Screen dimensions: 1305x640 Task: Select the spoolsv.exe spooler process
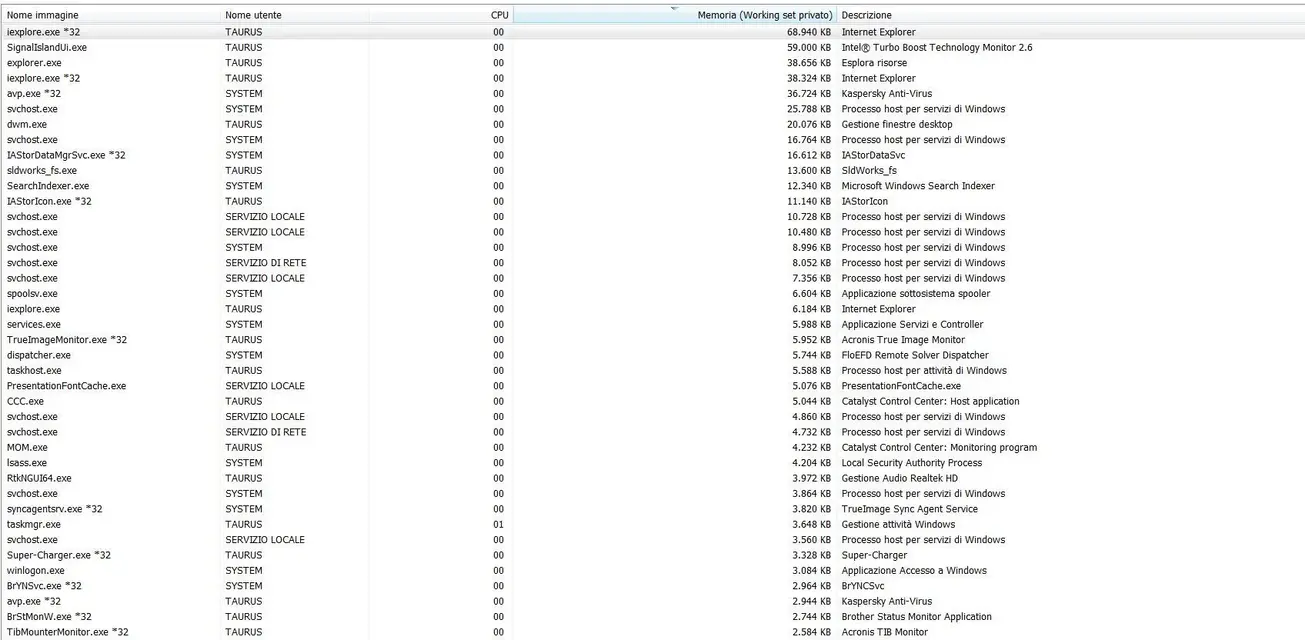coord(32,294)
